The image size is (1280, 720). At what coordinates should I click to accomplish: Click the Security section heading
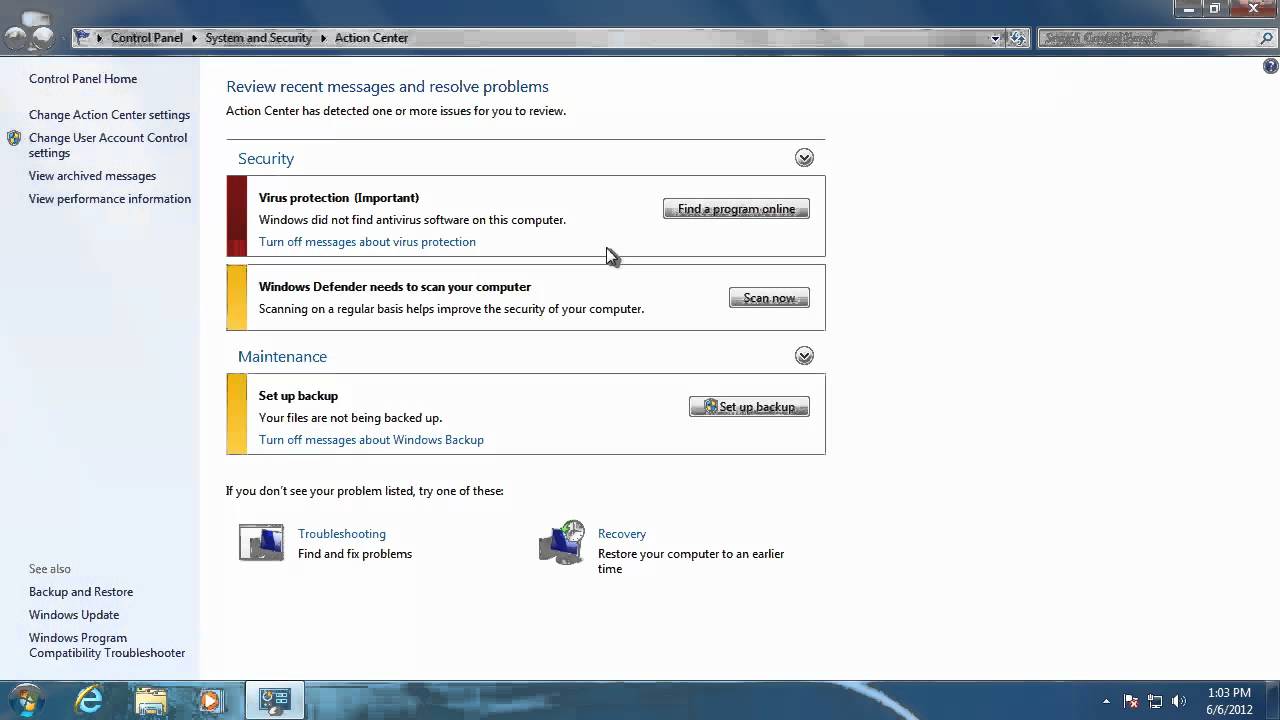pyautogui.click(x=266, y=158)
